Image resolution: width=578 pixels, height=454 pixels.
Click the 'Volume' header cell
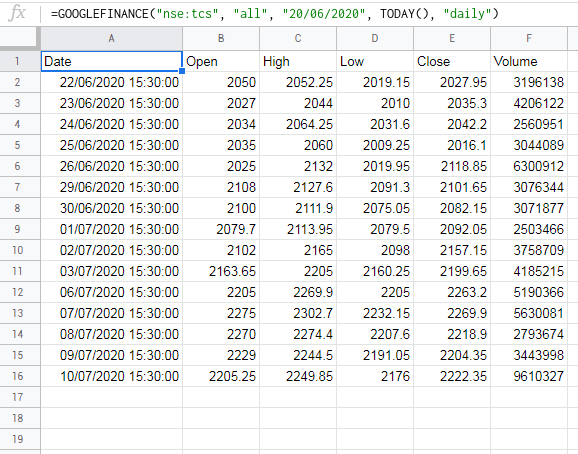click(x=529, y=61)
